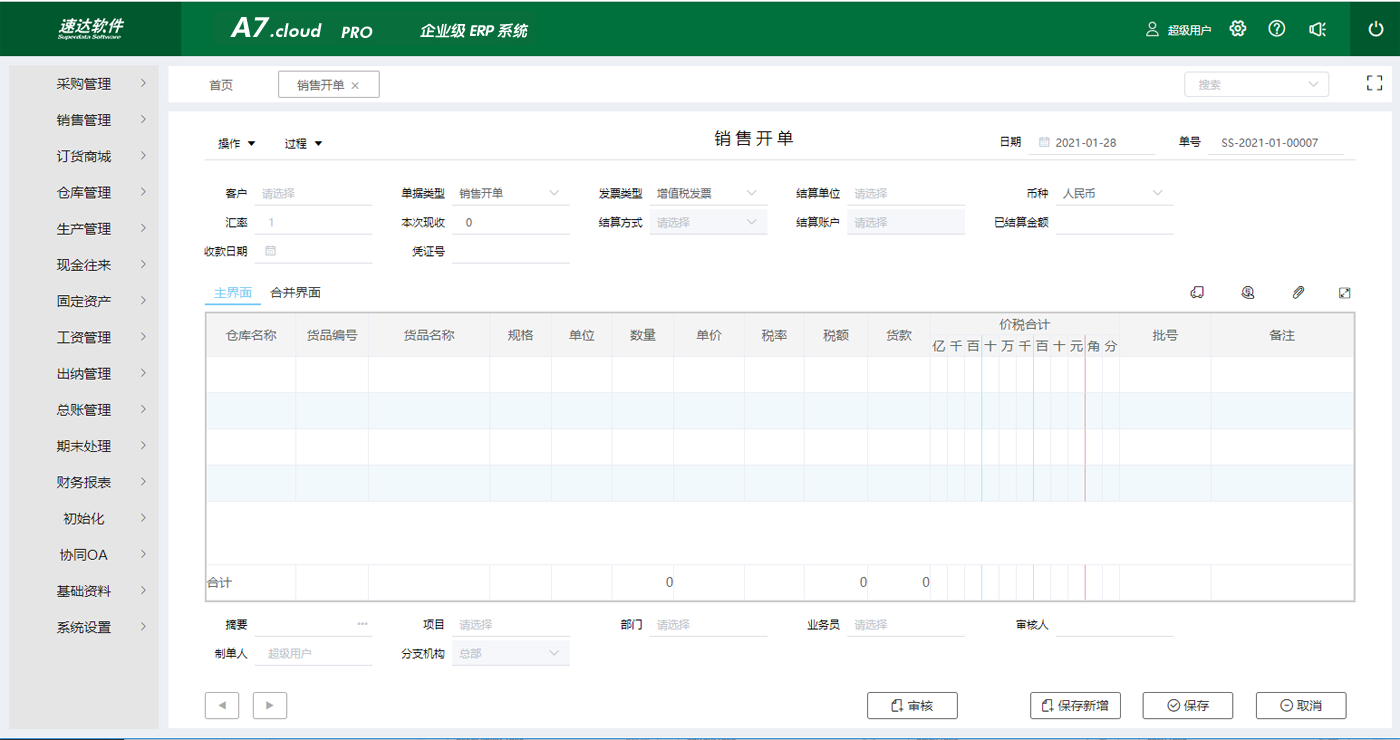The width and height of the screenshot is (1400, 740).
Task: Click the power logout icon
Action: click(x=1376, y=29)
